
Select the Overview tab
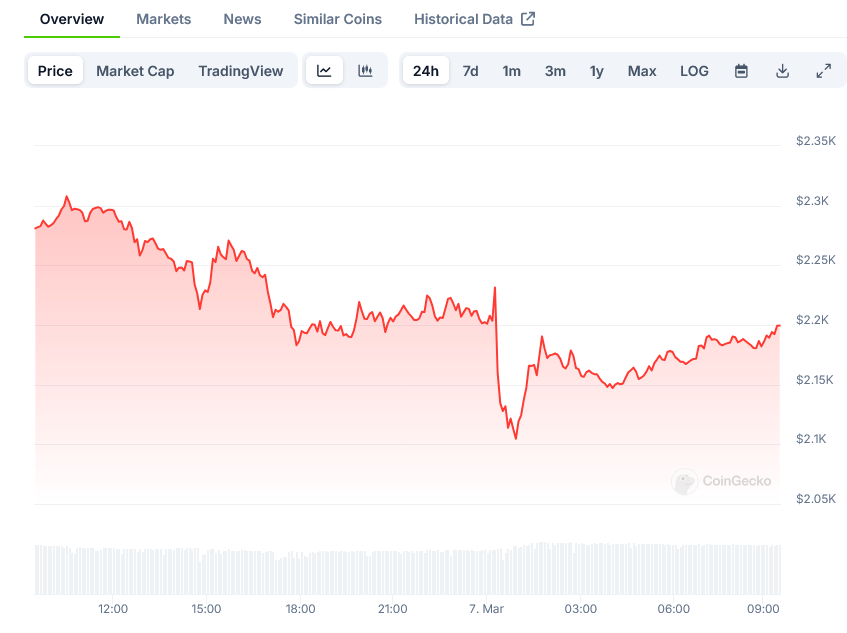point(72,19)
